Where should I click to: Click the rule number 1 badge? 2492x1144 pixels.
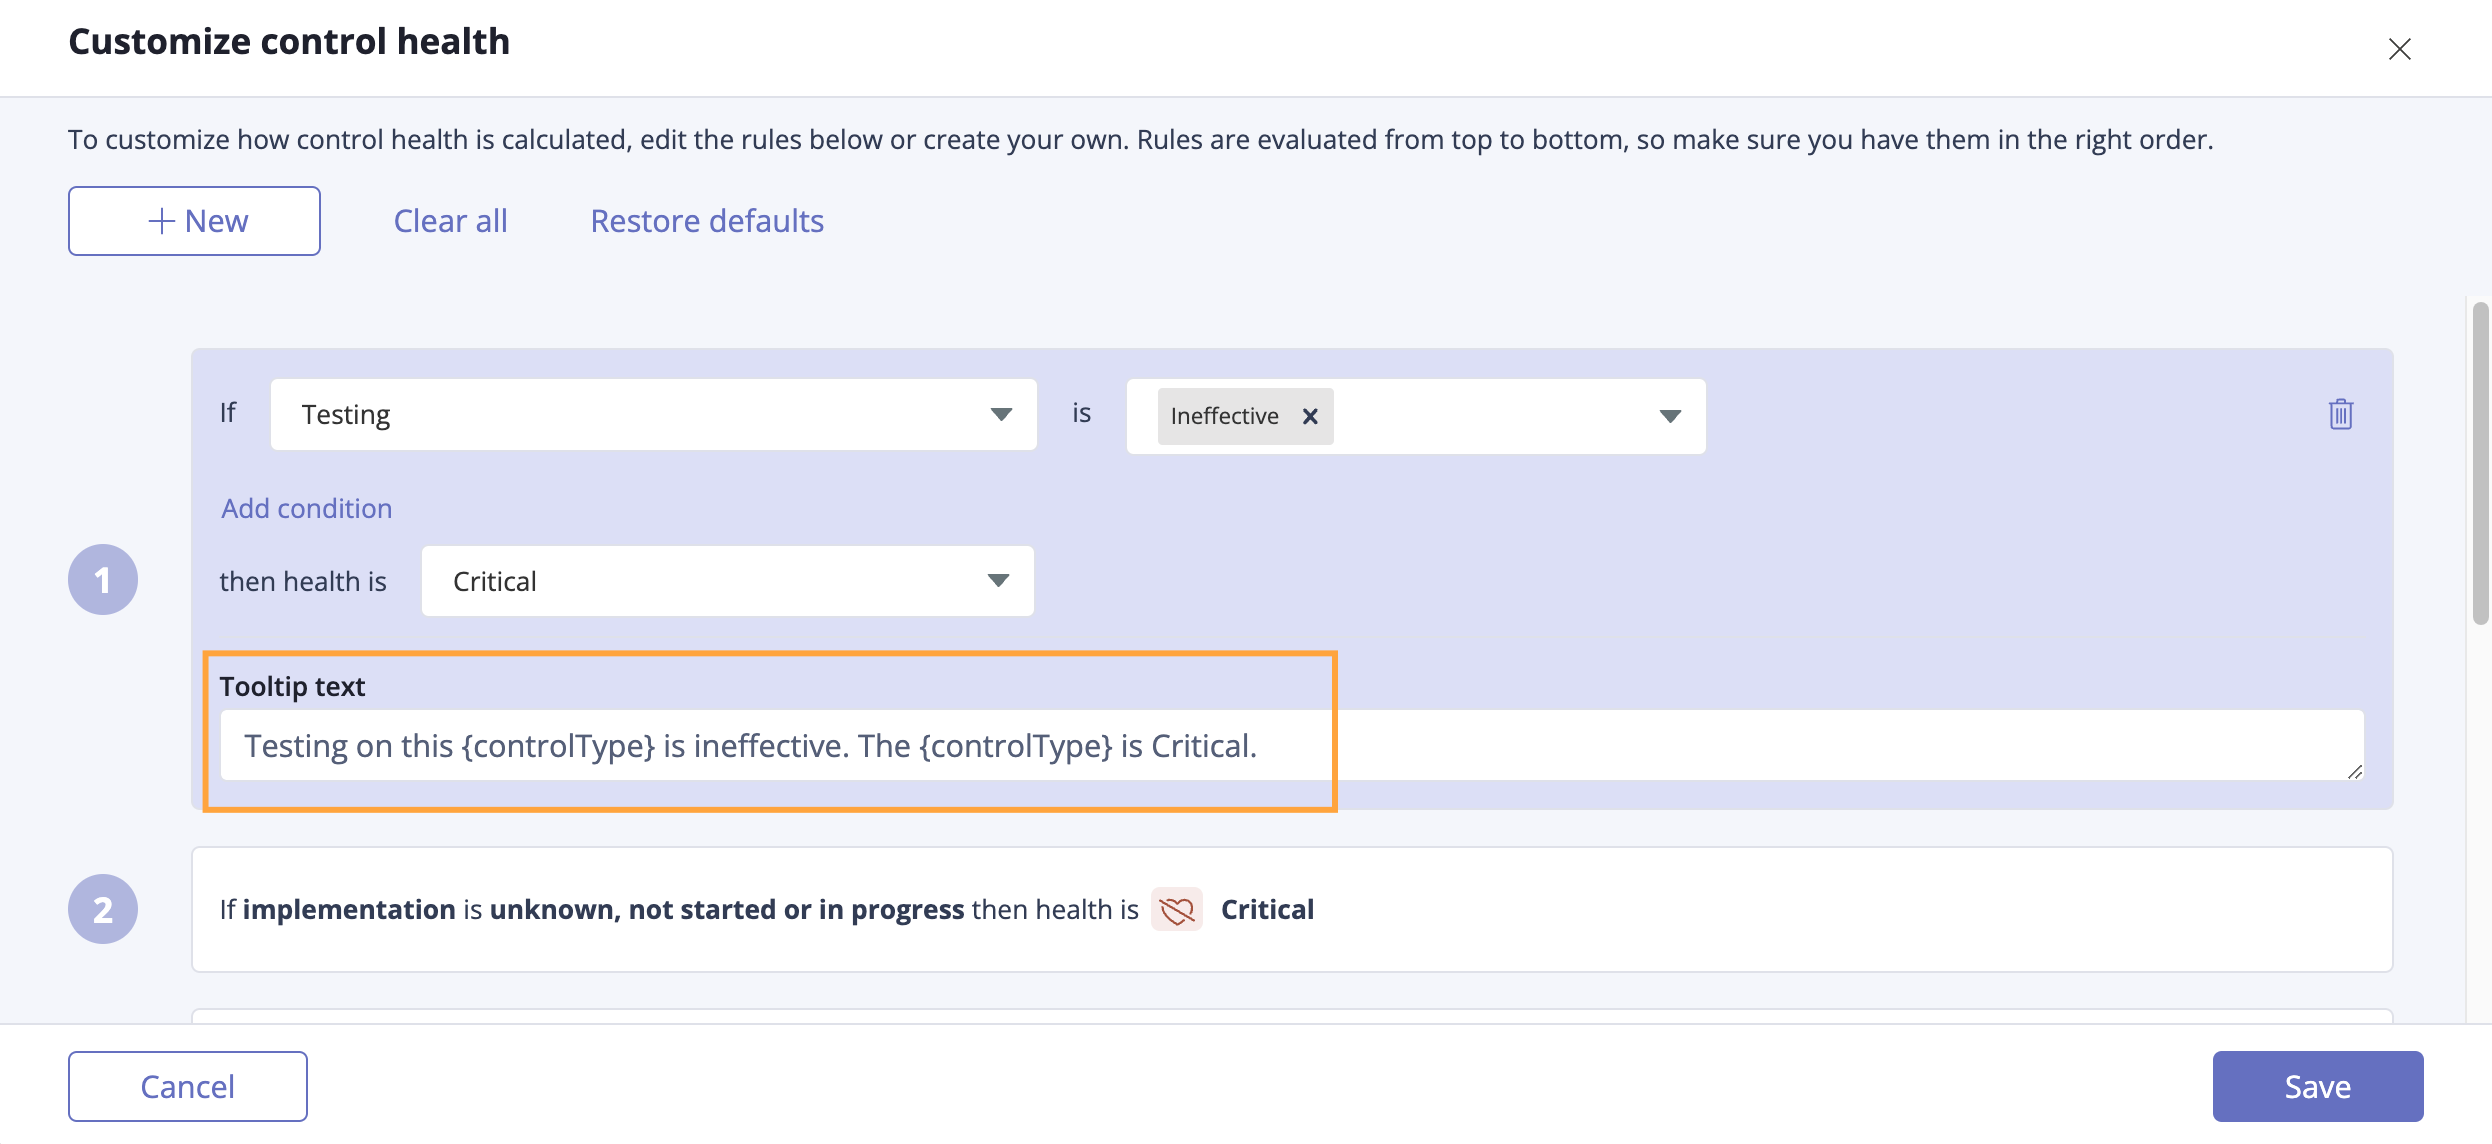click(103, 580)
